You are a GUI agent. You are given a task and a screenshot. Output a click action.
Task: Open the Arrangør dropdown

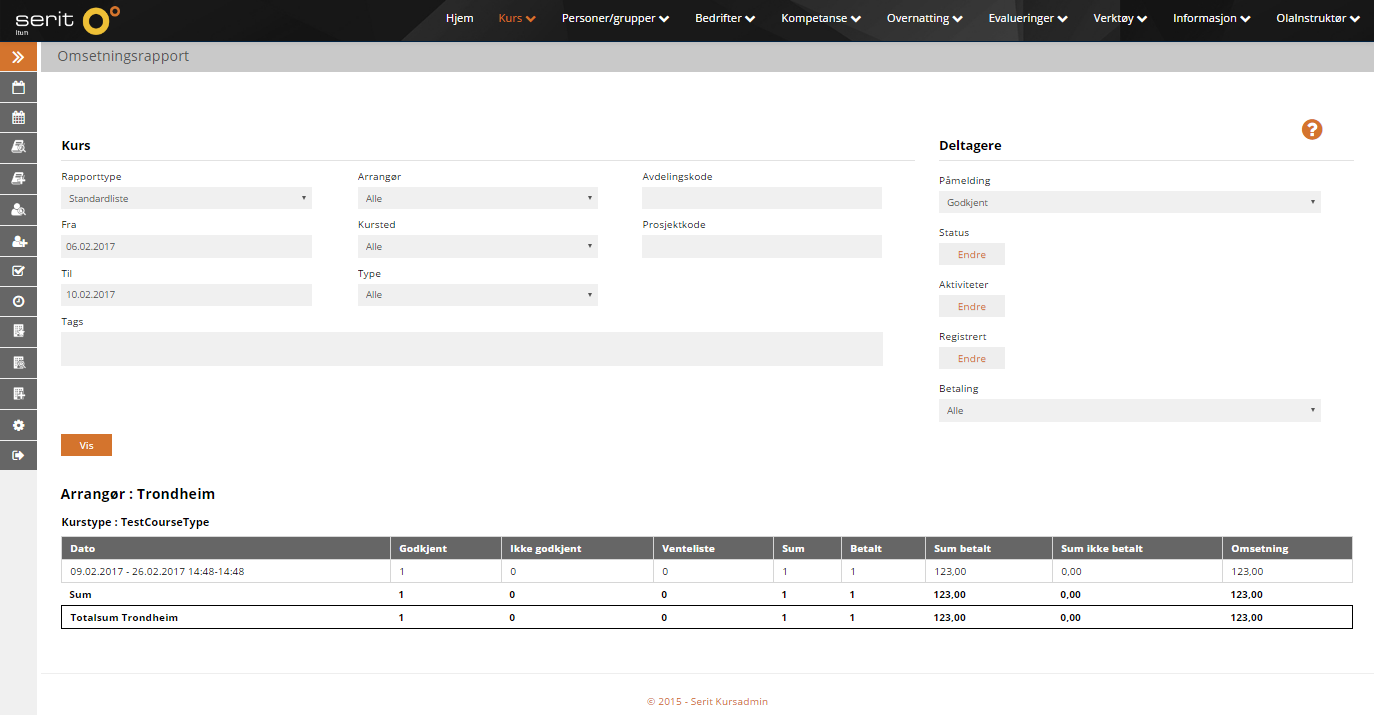coord(478,198)
